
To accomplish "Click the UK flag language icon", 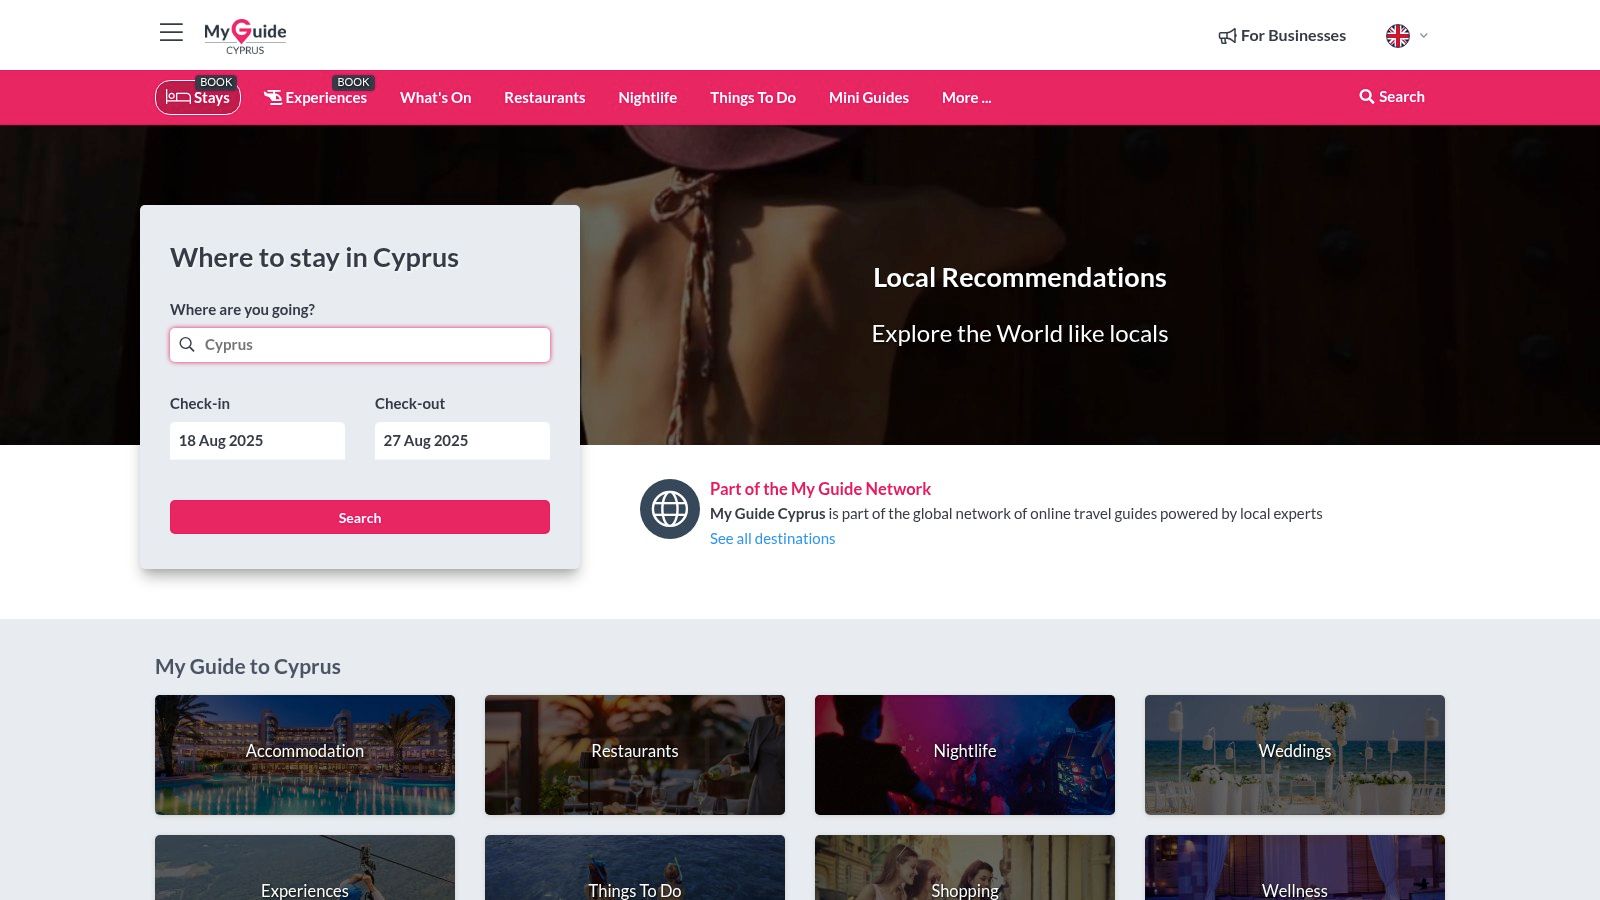I will 1397,36.
